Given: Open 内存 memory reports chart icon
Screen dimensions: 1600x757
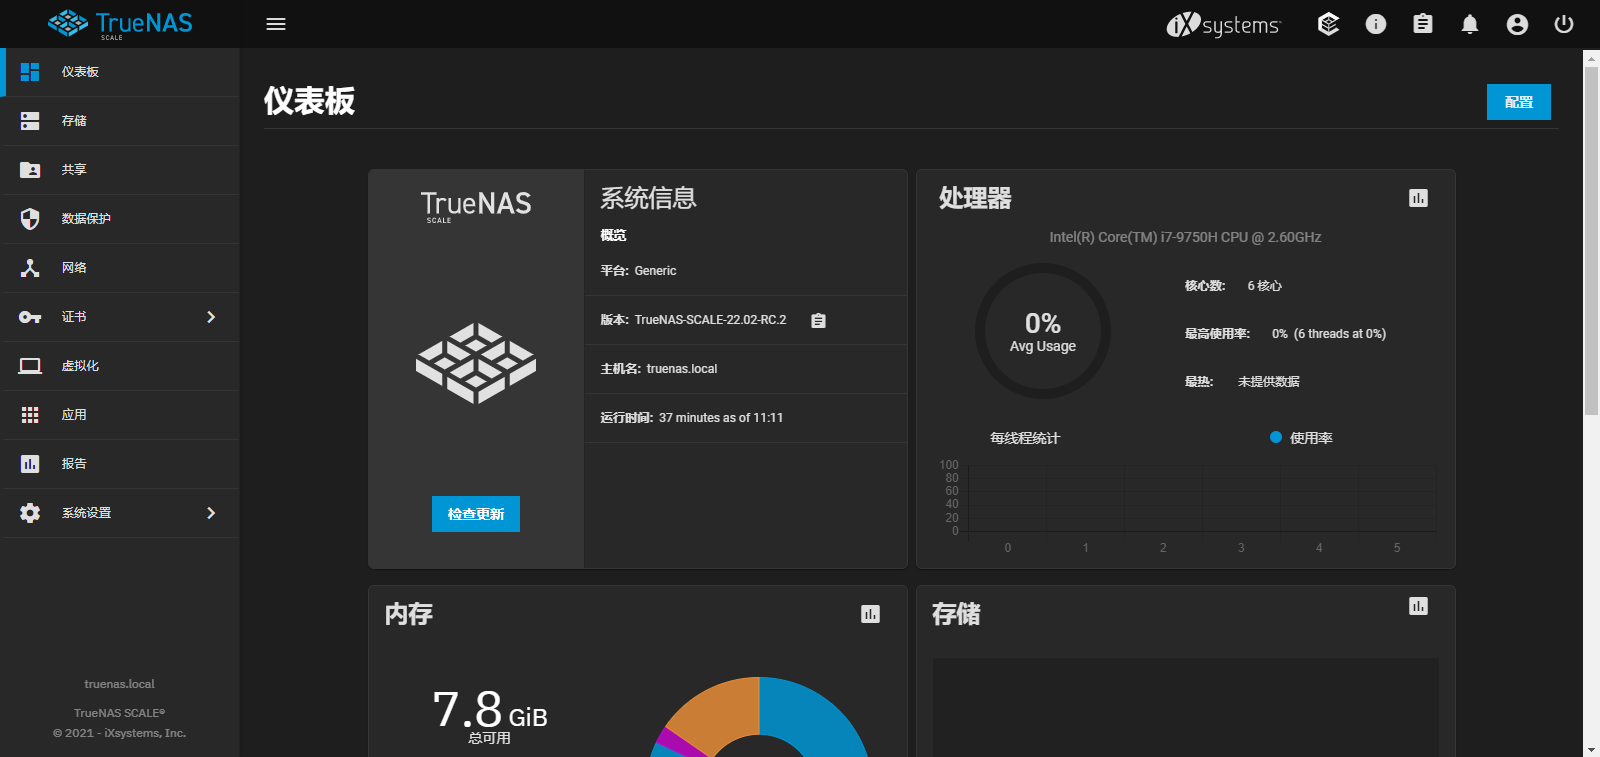Looking at the screenshot, I should (x=870, y=614).
